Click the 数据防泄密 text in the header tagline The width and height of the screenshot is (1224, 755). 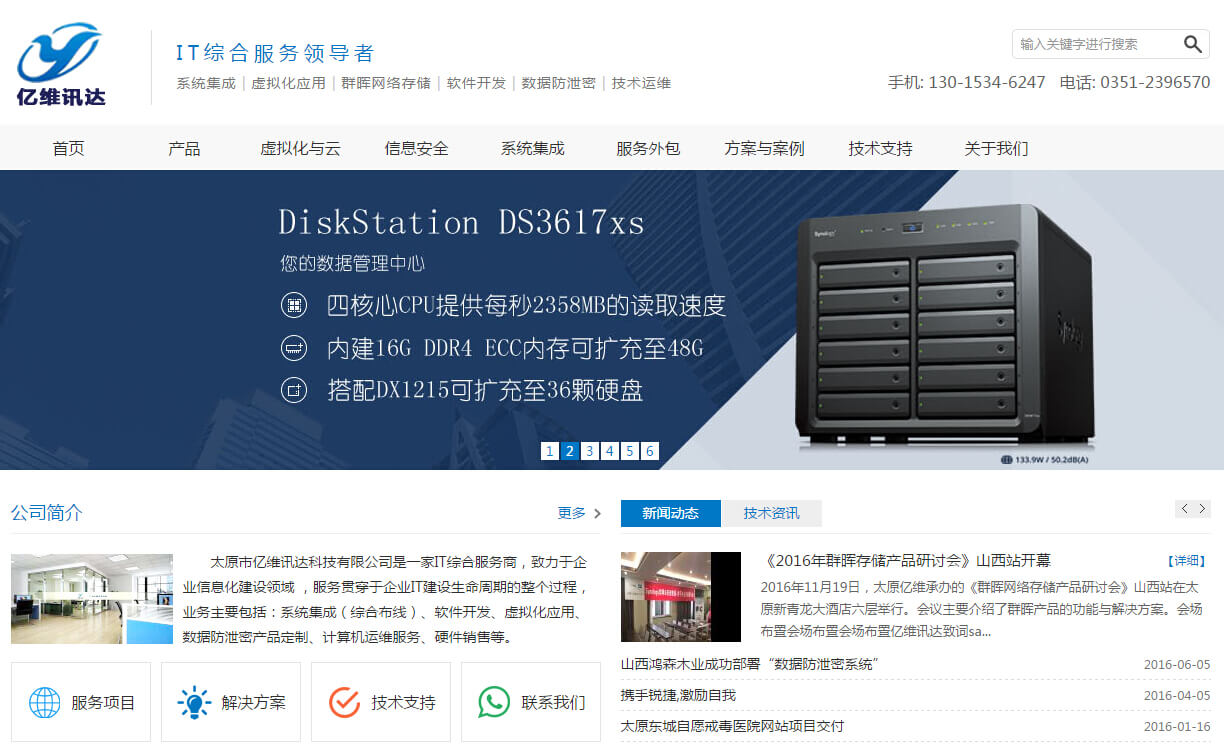click(559, 83)
